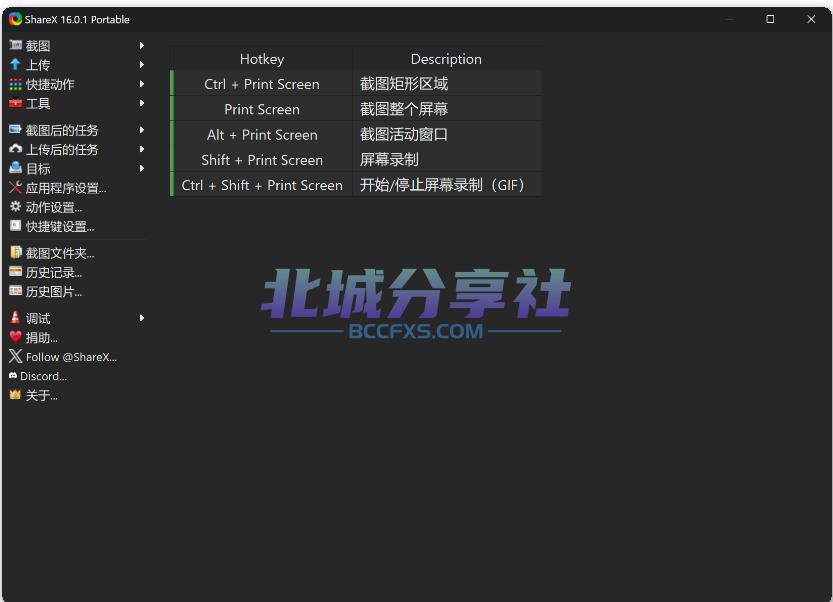Select the 开始/停止屏幕录制（GIF）description cell
The height and width of the screenshot is (602, 833).
(447, 185)
